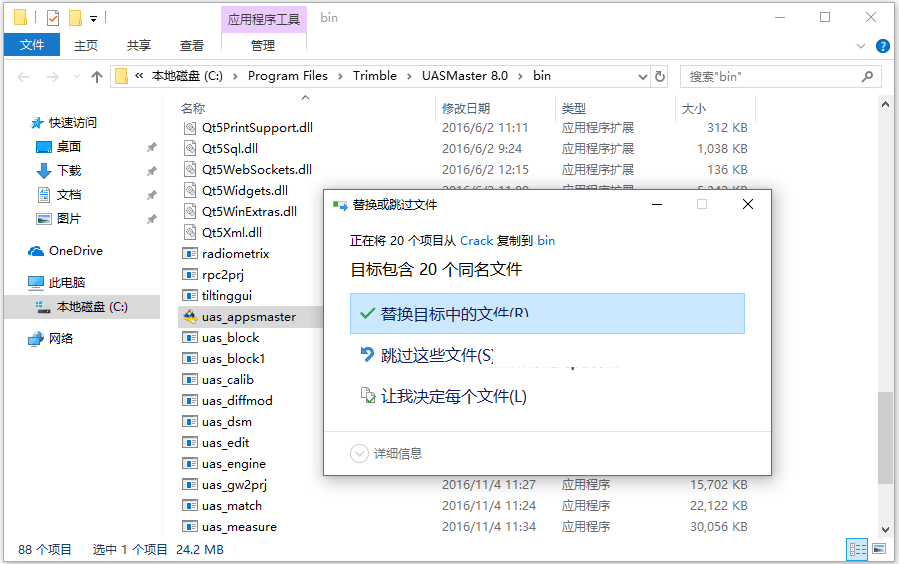Viewport: 899px width, 564px height.
Task: Open 桌面 in navigation pane
Action: tap(68, 147)
